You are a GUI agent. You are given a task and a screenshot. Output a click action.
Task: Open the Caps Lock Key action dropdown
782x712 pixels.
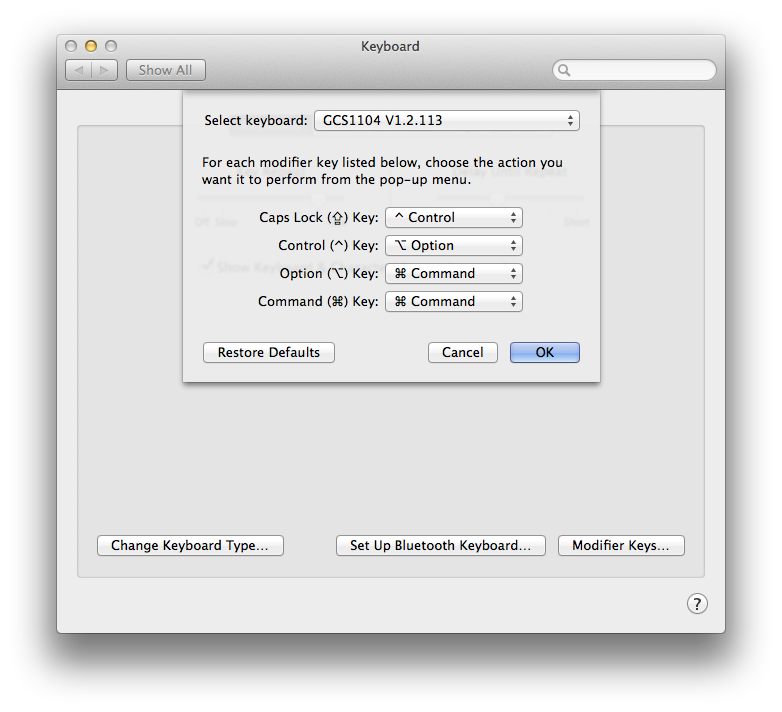pyautogui.click(x=453, y=218)
